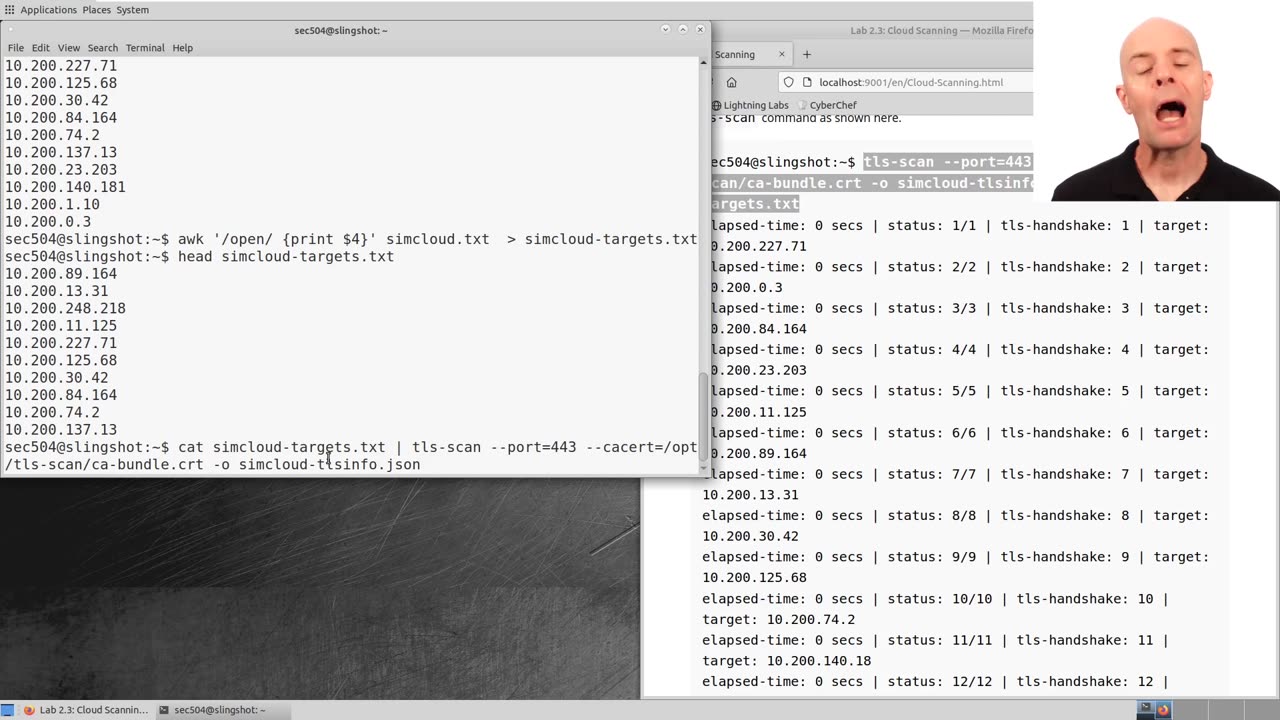
Task: Click IP 10.200.140.181 in terminal output
Action: pos(65,187)
